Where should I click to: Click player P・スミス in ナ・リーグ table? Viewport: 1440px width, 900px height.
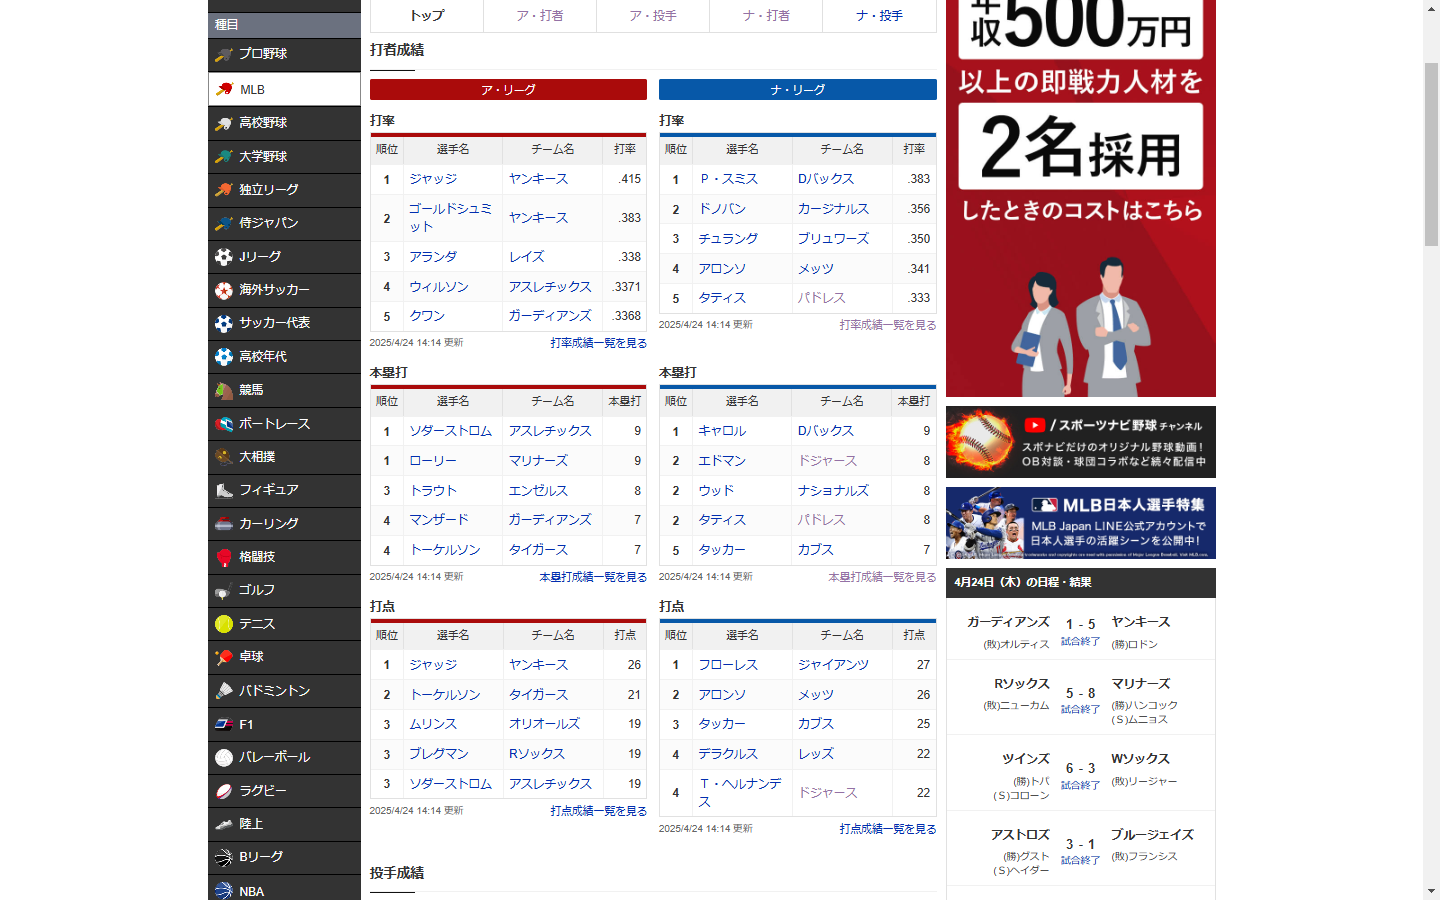point(728,179)
